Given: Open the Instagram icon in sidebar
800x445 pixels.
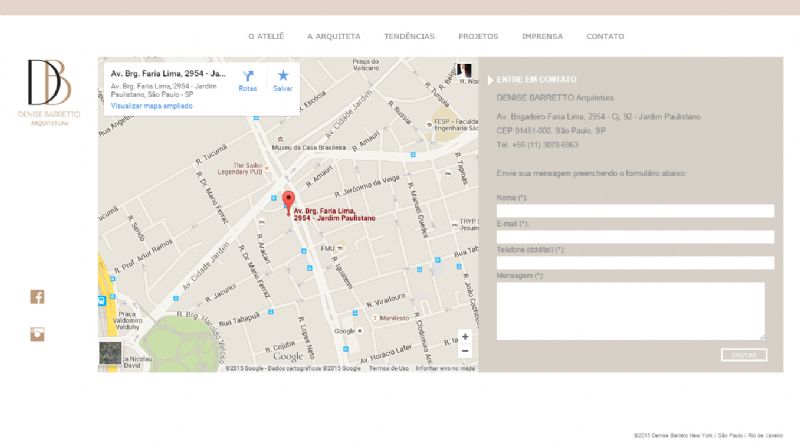Looking at the screenshot, I should point(37,334).
